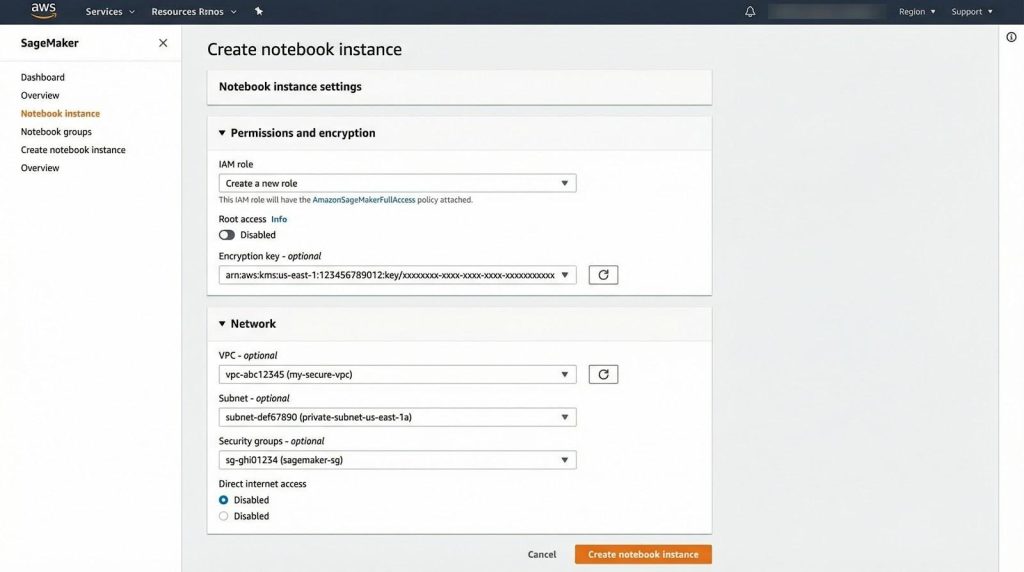
Task: Collapse the Network section
Action: [223, 324]
